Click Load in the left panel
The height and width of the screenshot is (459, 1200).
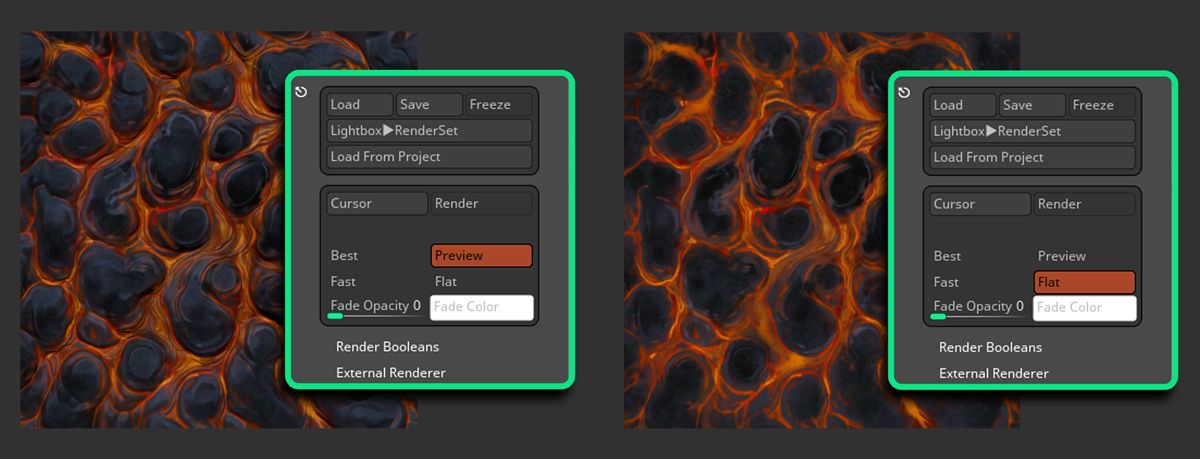coord(360,104)
